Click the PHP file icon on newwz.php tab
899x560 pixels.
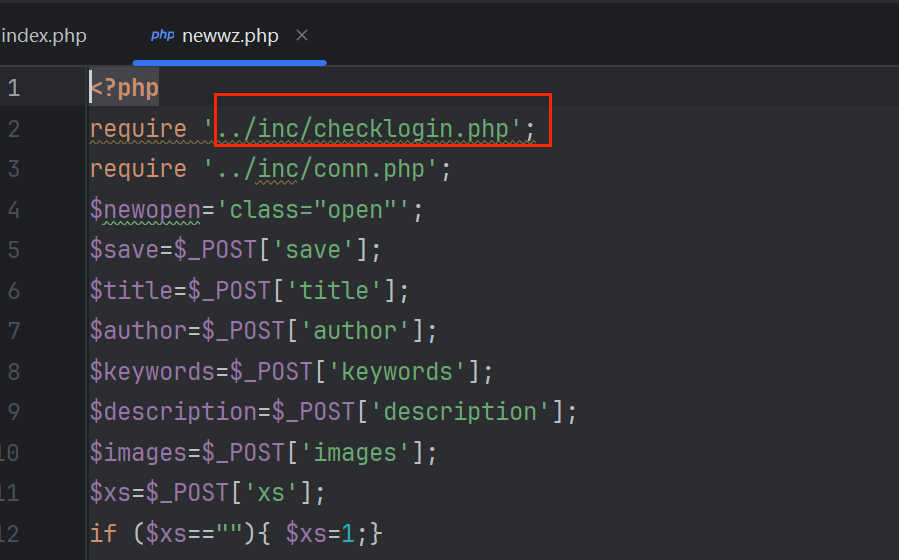[x=162, y=36]
